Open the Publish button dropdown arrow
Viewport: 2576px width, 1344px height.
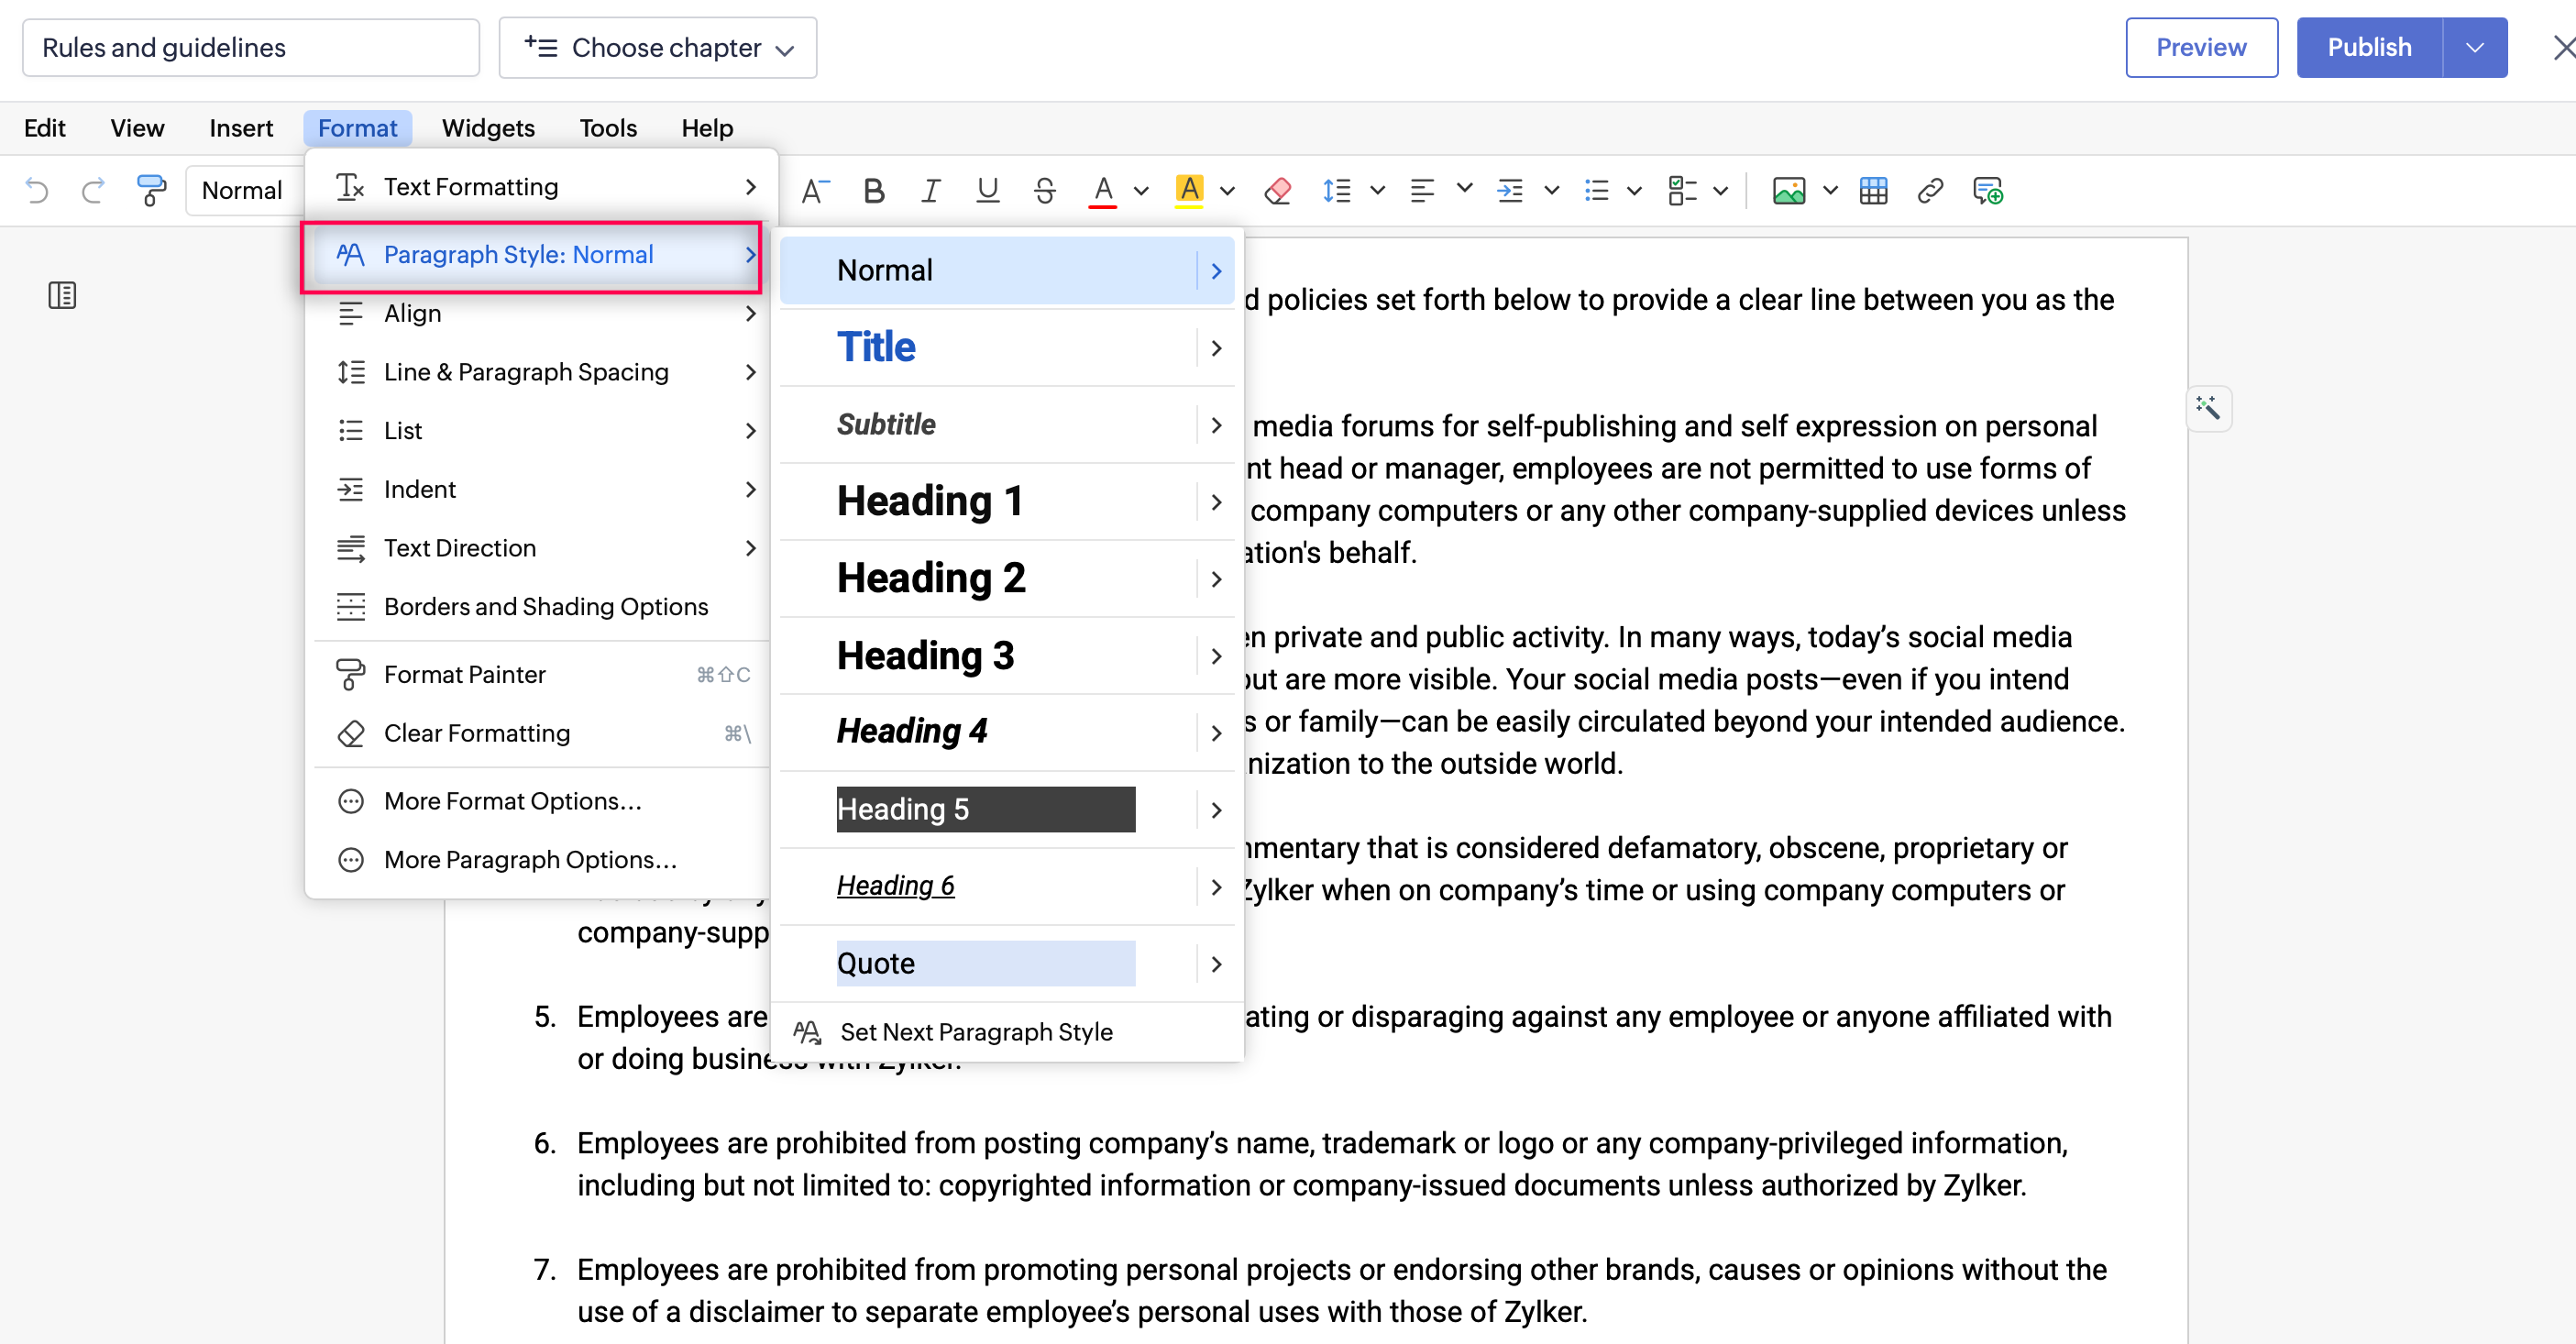pyautogui.click(x=2474, y=47)
